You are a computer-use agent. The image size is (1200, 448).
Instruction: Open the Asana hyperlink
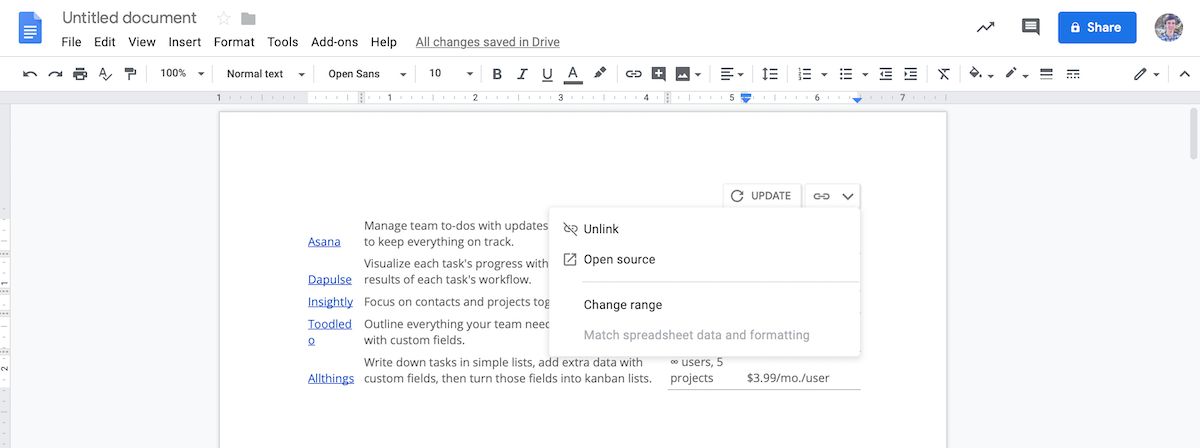click(324, 241)
